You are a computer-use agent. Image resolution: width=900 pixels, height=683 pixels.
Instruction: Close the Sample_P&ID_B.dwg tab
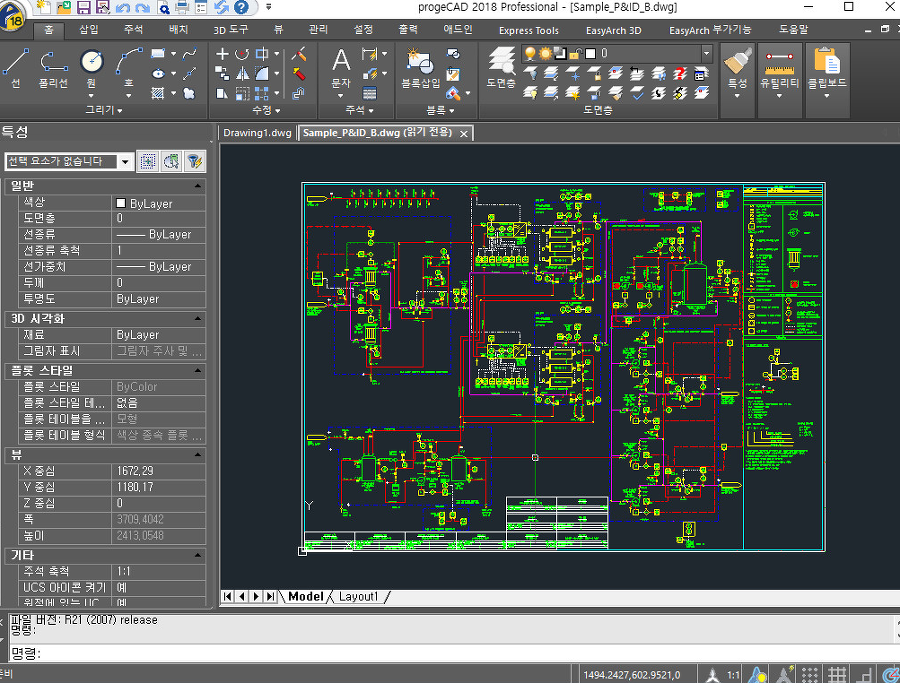464,134
